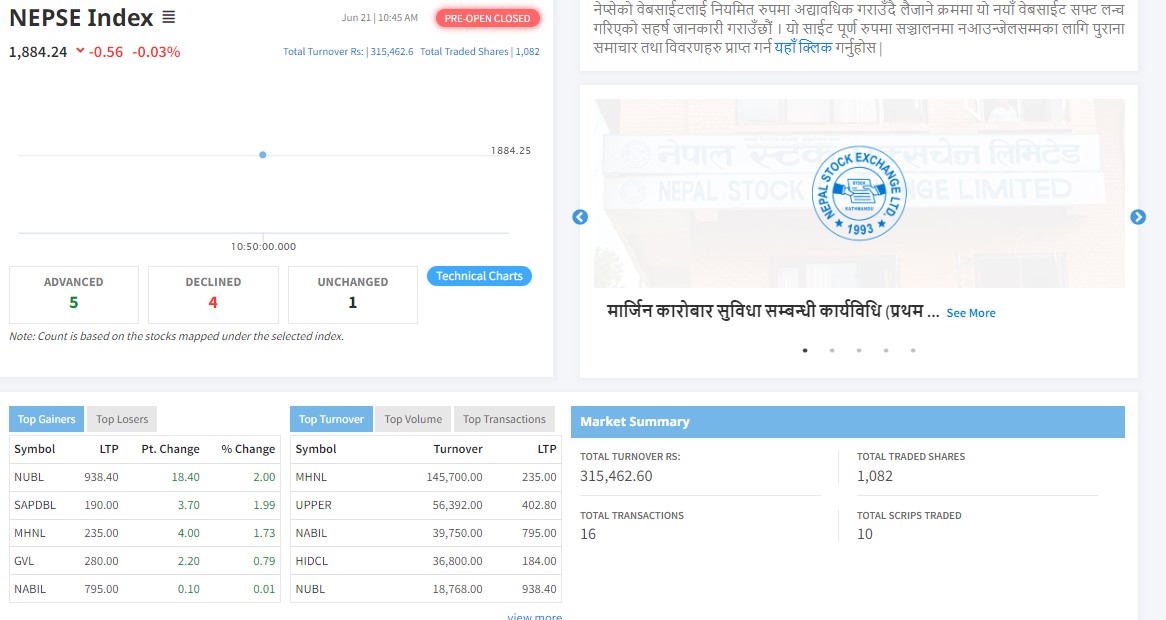1166x620 pixels.
Task: Click Market Summary turnover value 315,462.60
Action: pyautogui.click(x=616, y=476)
